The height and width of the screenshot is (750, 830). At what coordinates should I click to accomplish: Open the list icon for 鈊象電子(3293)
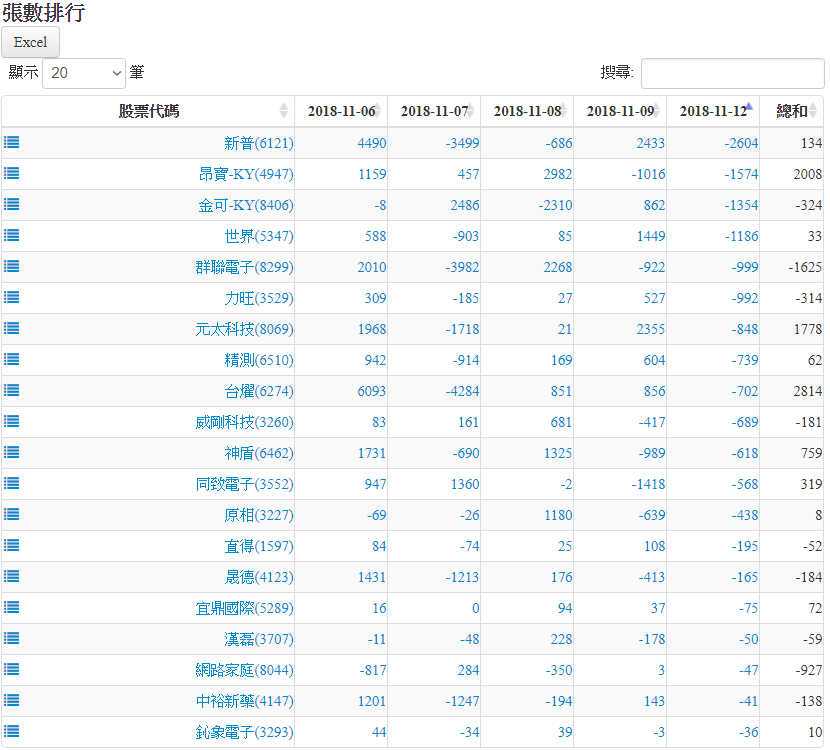[12, 732]
